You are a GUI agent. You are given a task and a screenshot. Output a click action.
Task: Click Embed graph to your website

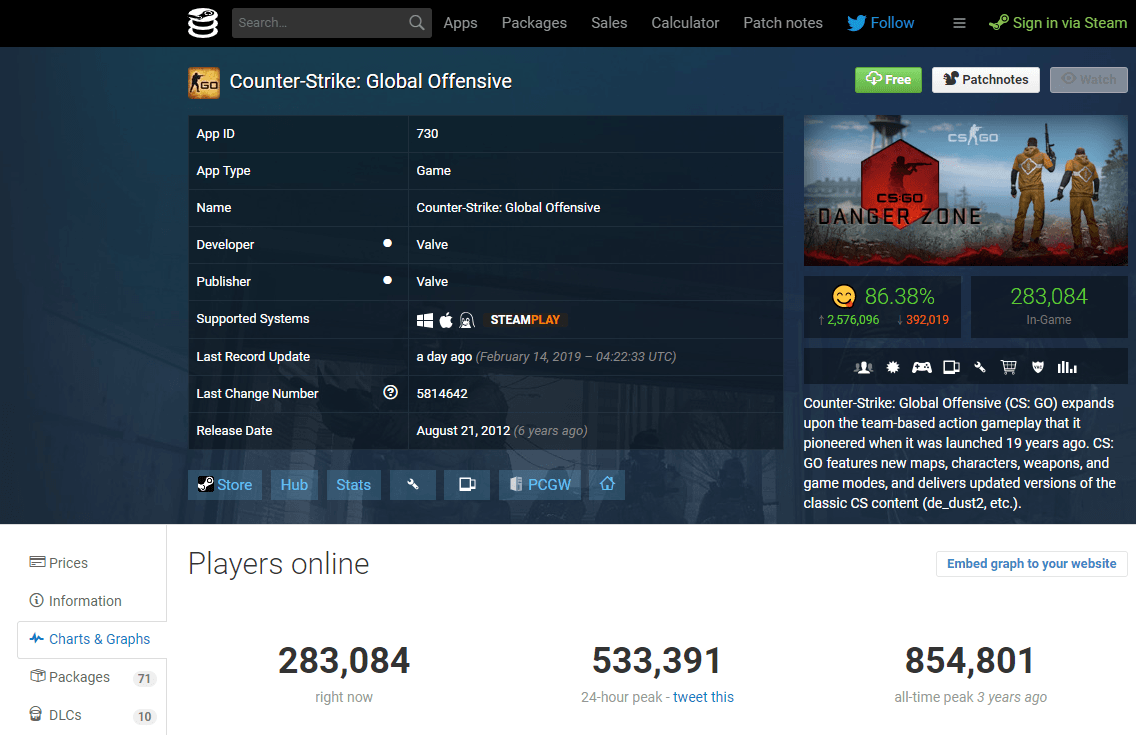(1032, 563)
